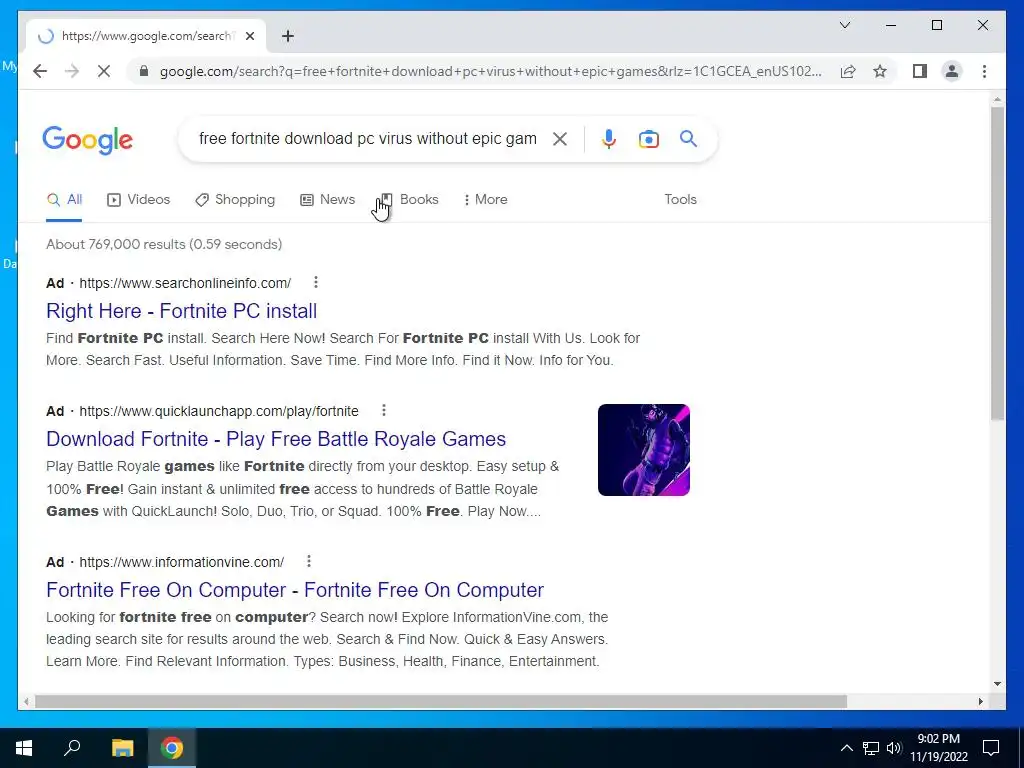The image size is (1024, 768).
Task: Open the Chrome profile avatar
Action: coord(952,71)
